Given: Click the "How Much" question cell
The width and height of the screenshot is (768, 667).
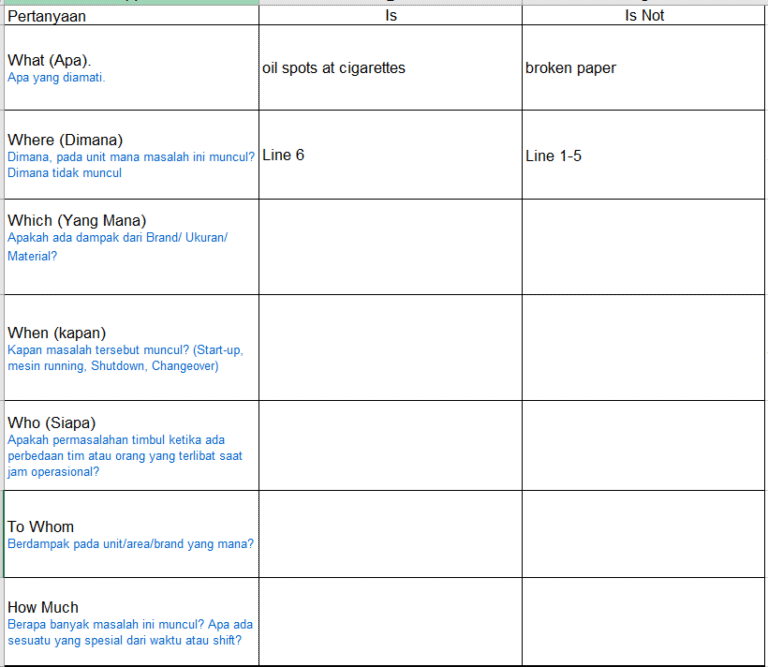Looking at the screenshot, I should pyautogui.click(x=130, y=622).
